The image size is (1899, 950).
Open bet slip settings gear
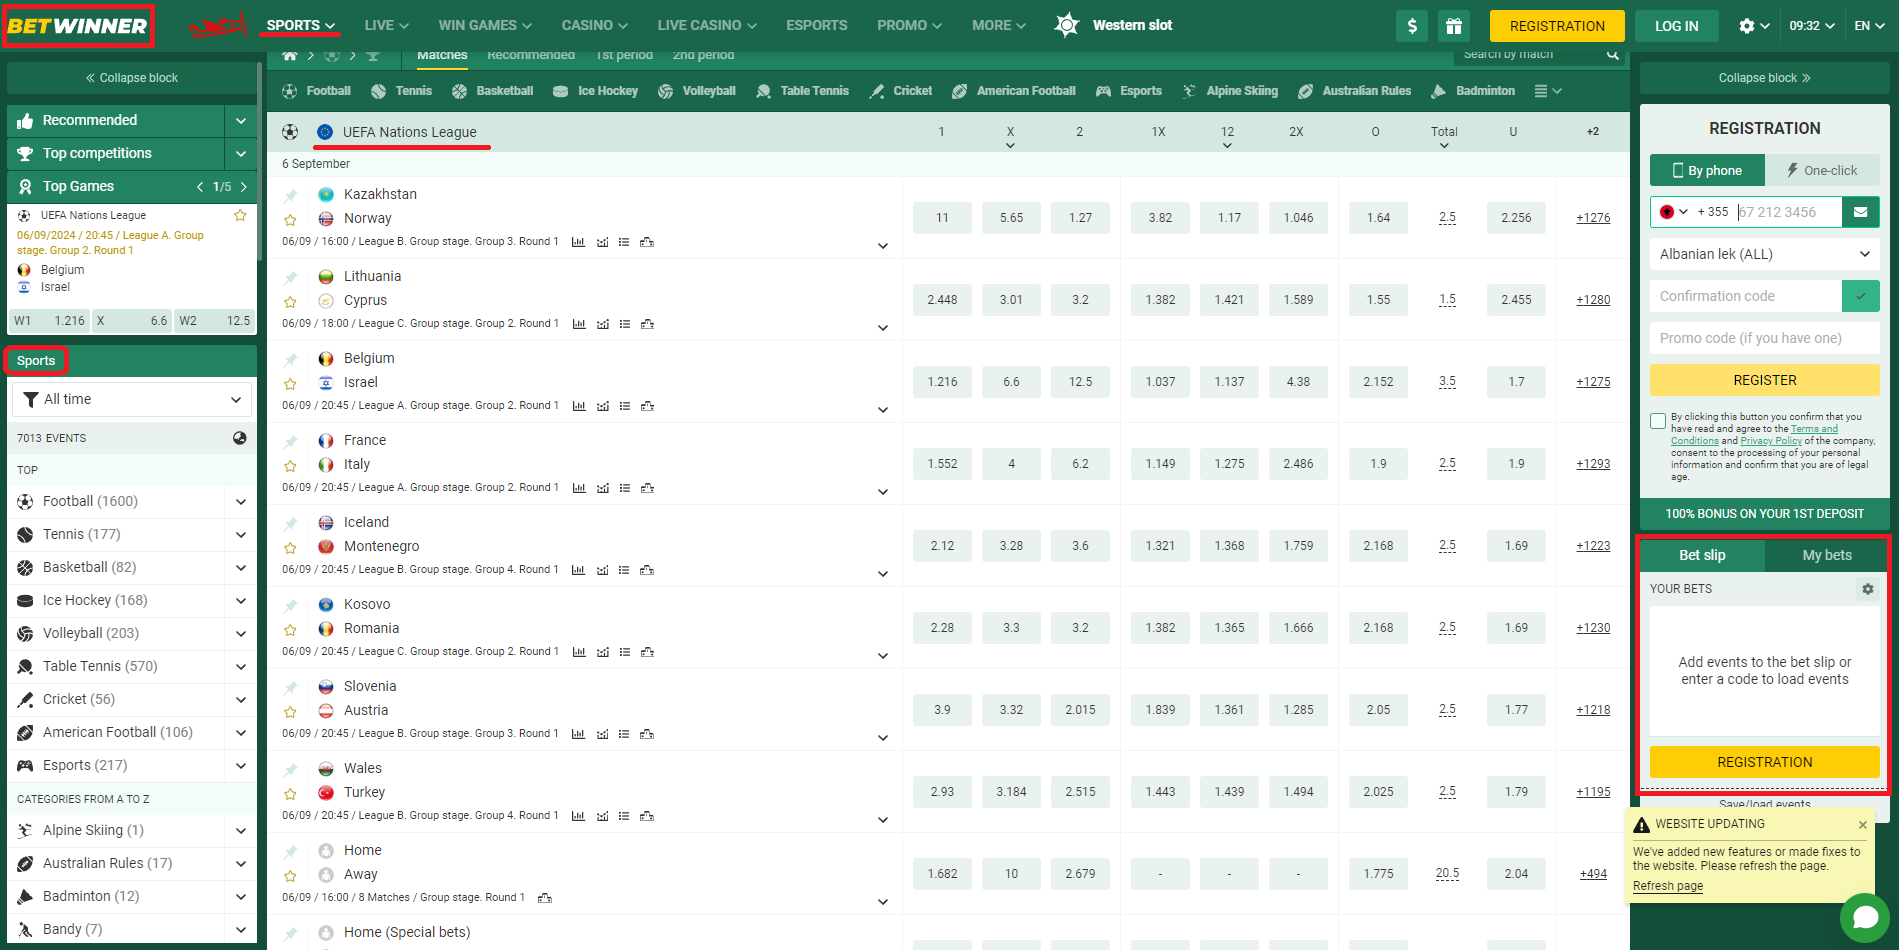coord(1867,589)
